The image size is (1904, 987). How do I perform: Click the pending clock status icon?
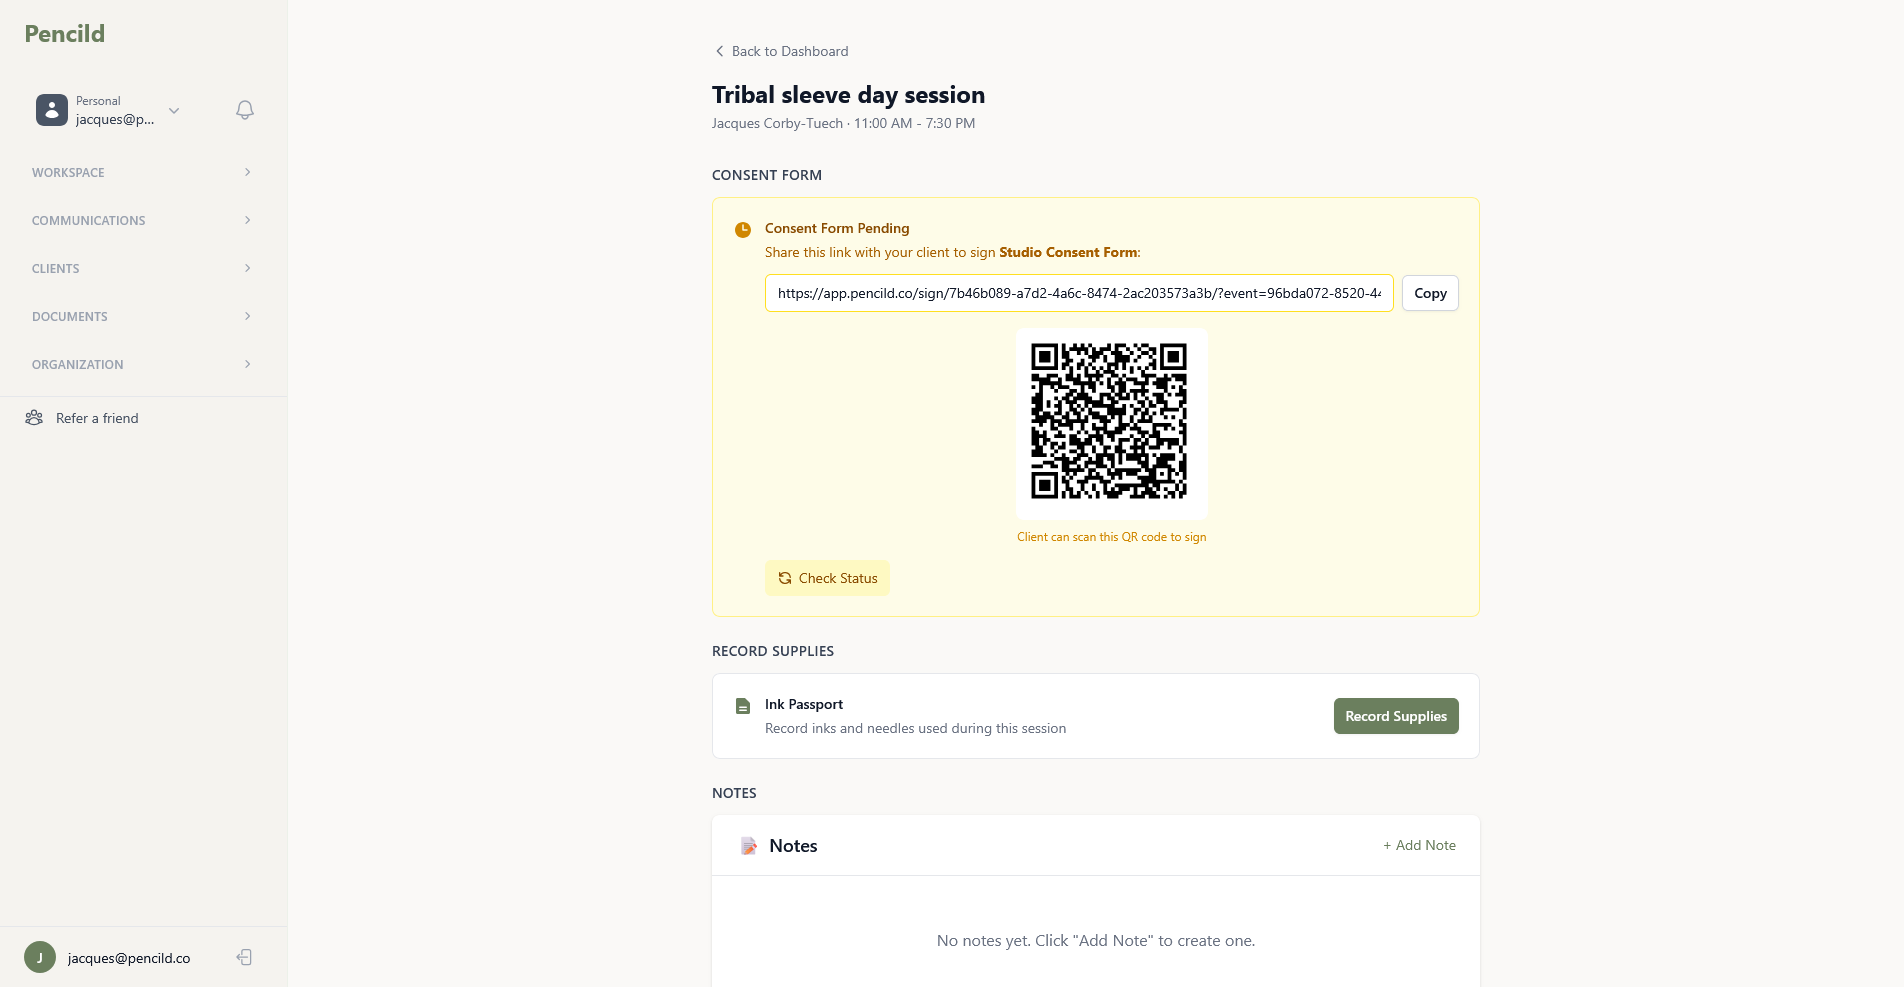coord(743,230)
